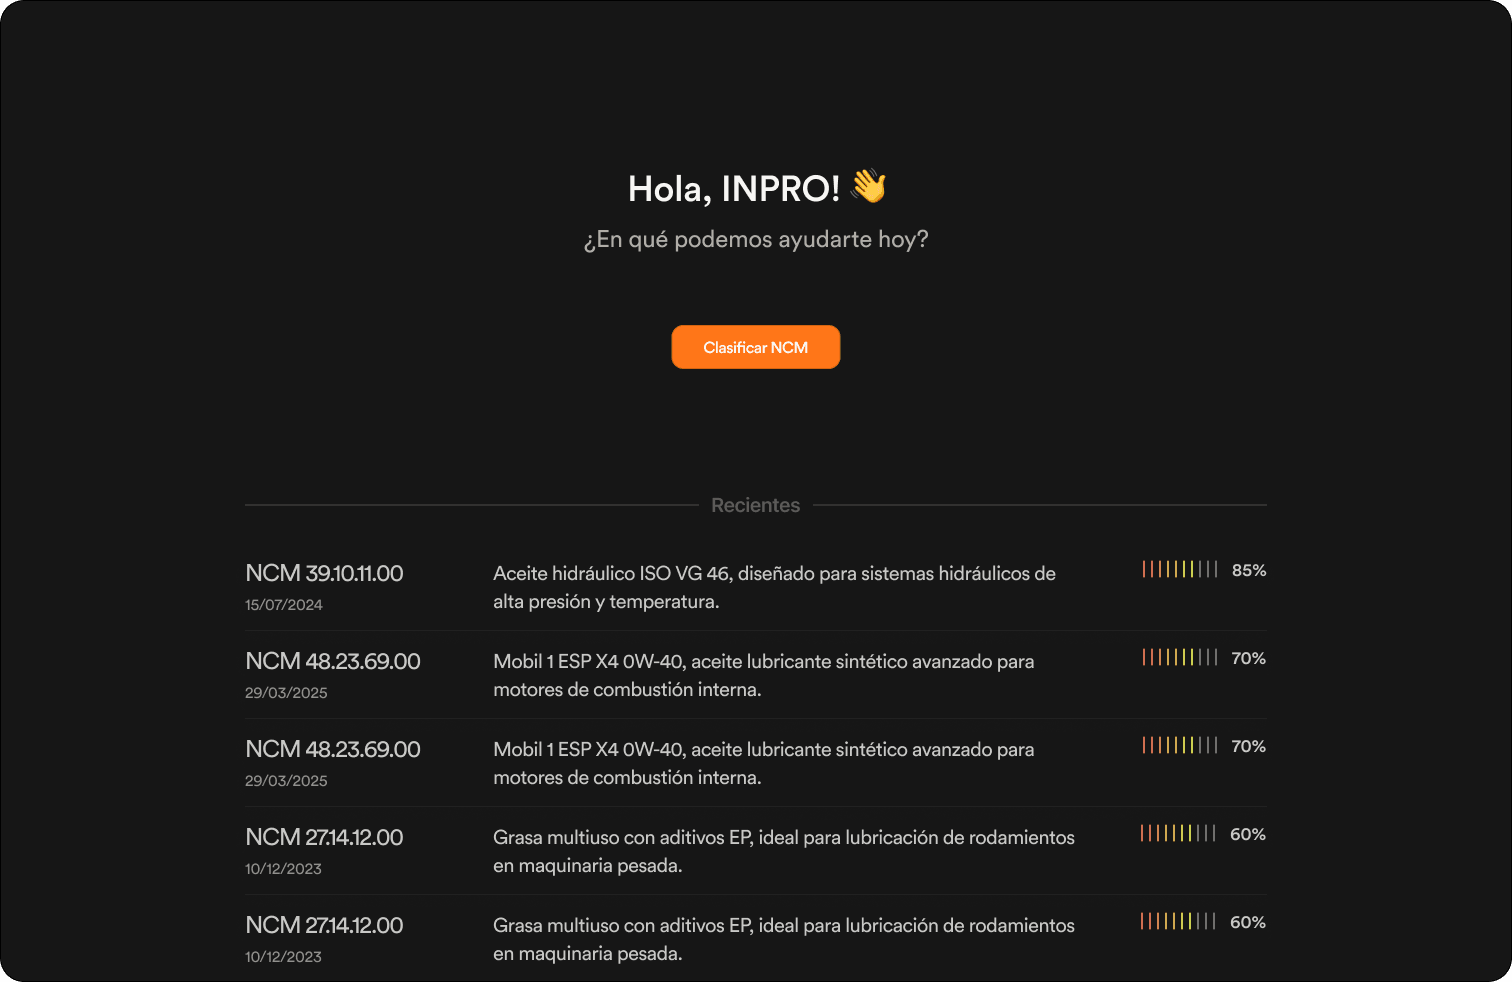Click the 85% confidence value
The width and height of the screenshot is (1512, 982).
pyautogui.click(x=1249, y=570)
